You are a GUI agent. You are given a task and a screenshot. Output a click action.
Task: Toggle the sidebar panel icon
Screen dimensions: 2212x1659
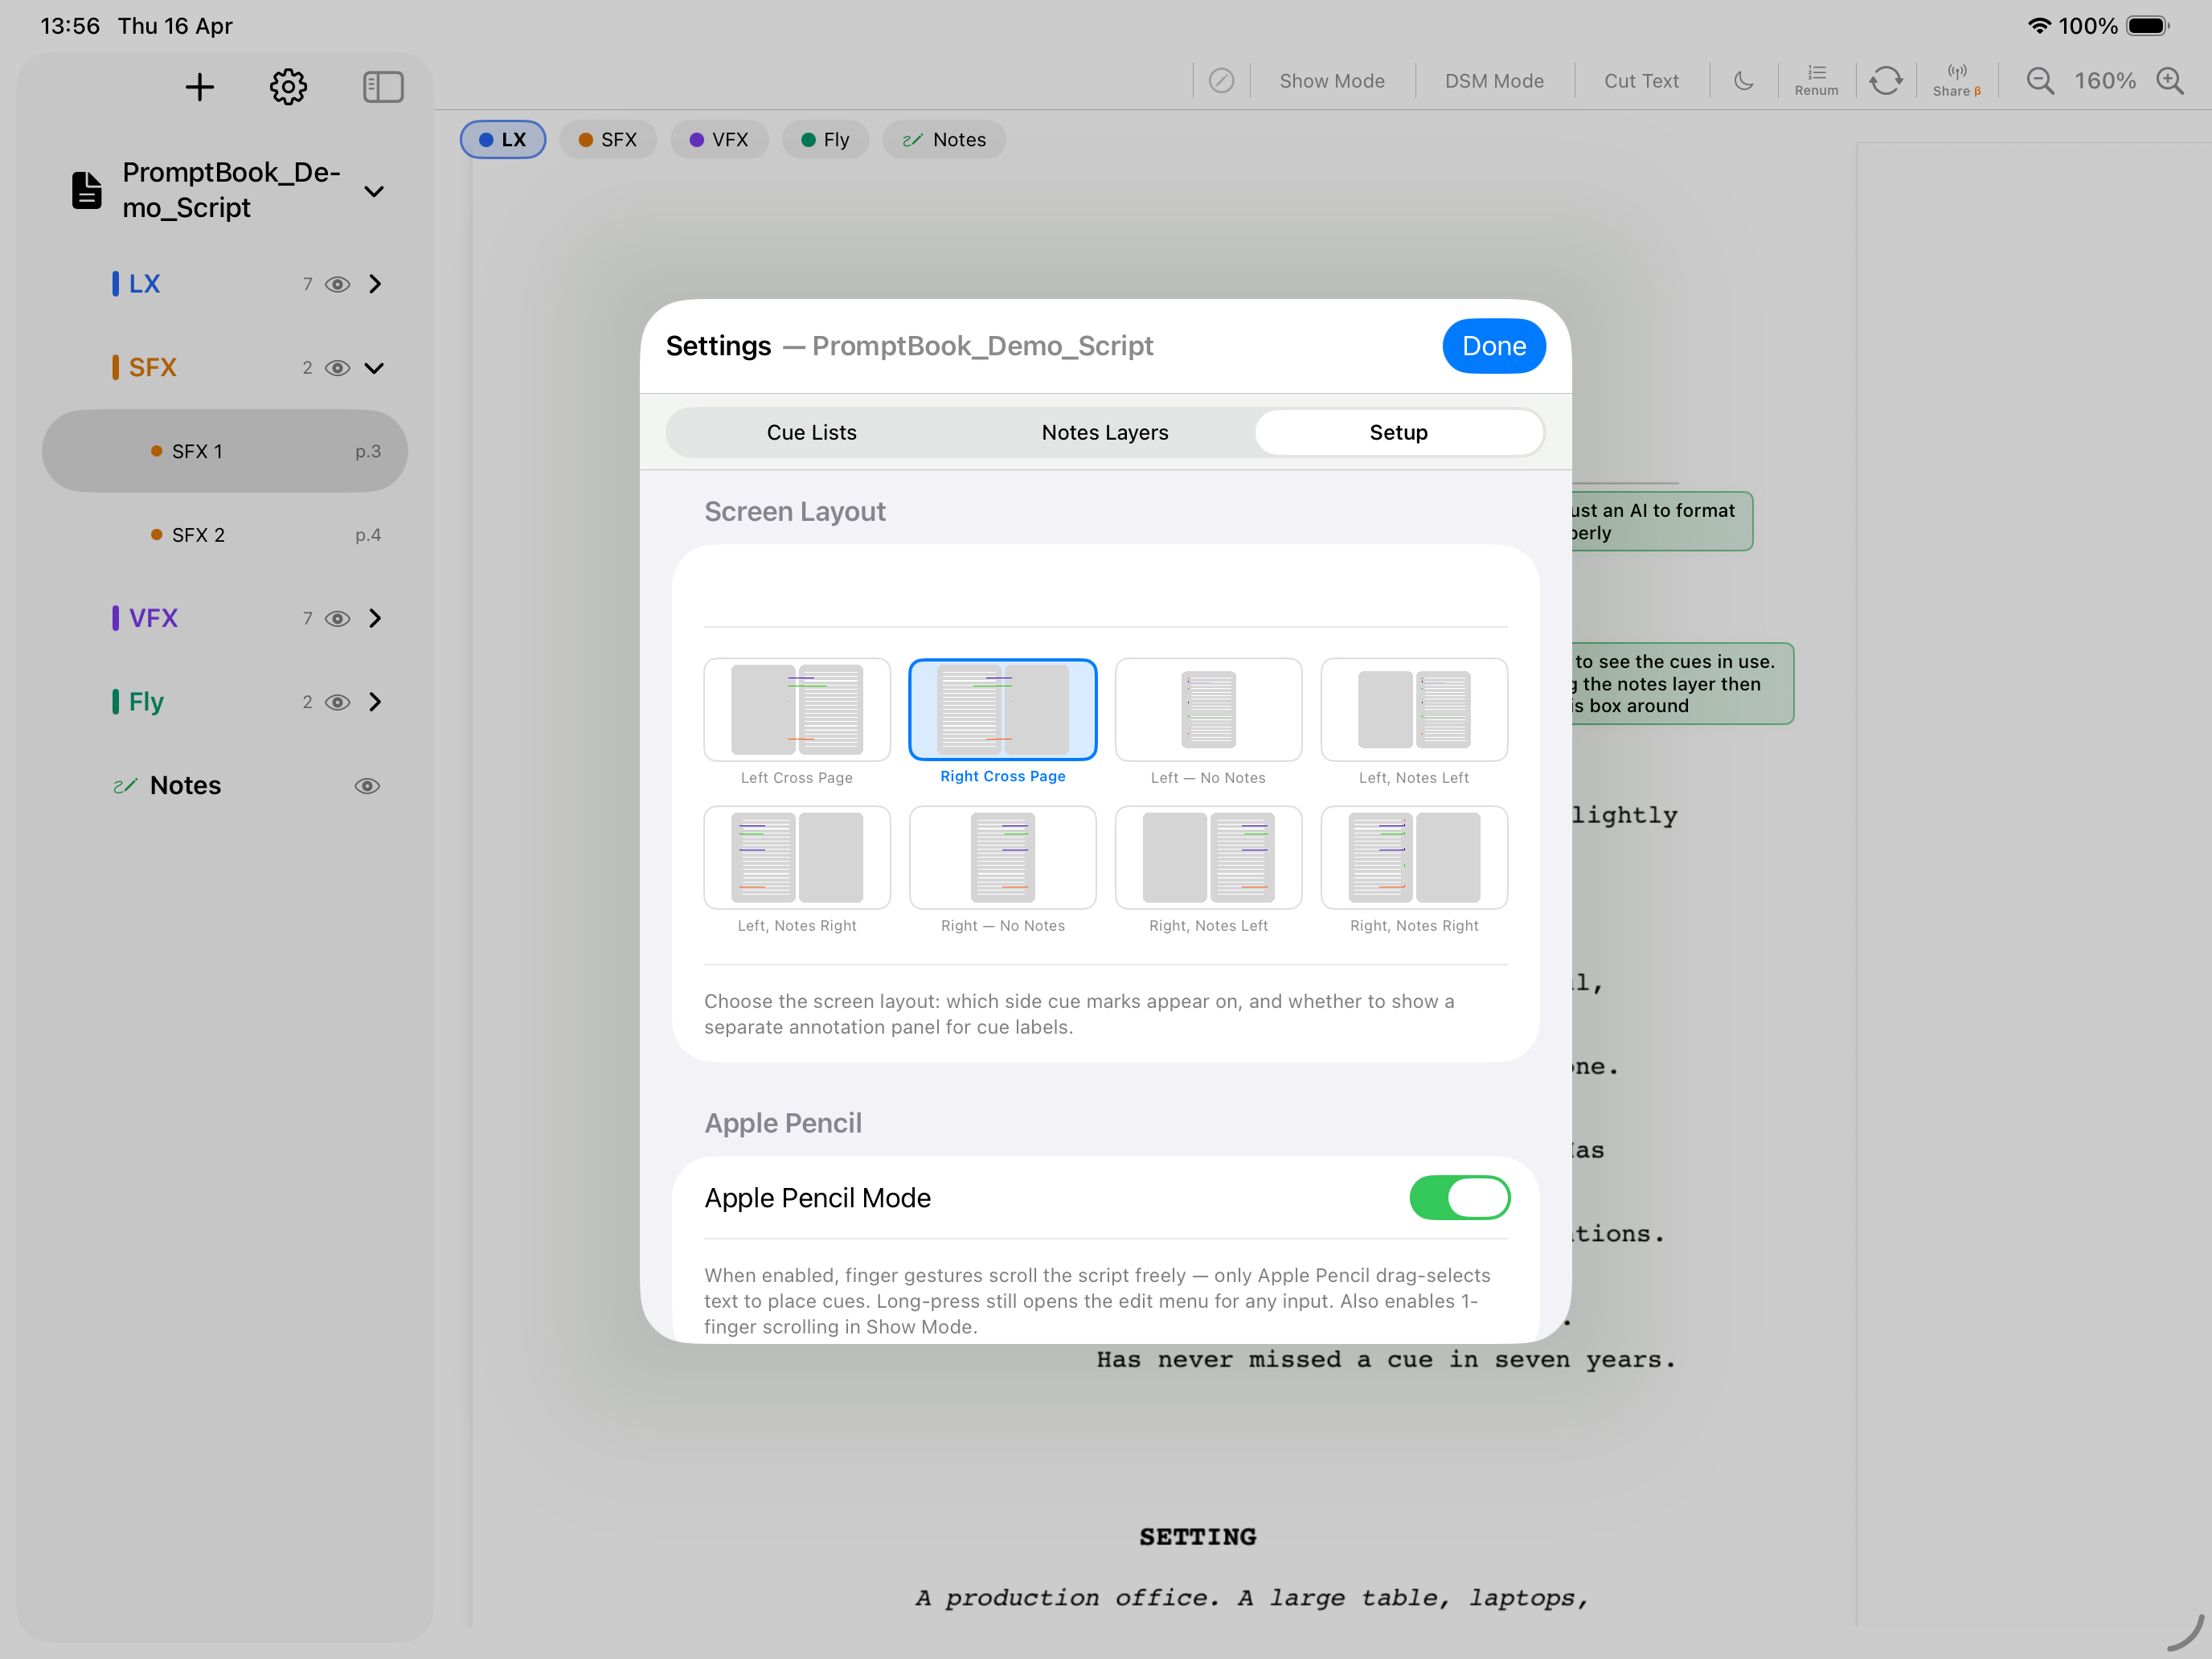pos(382,87)
